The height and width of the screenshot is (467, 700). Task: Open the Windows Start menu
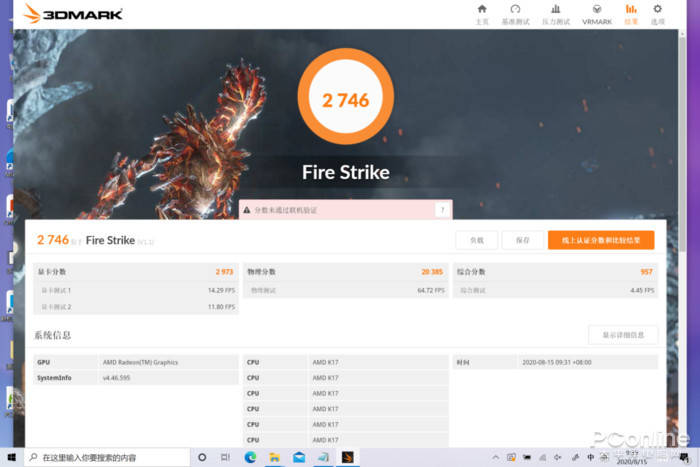[11, 457]
